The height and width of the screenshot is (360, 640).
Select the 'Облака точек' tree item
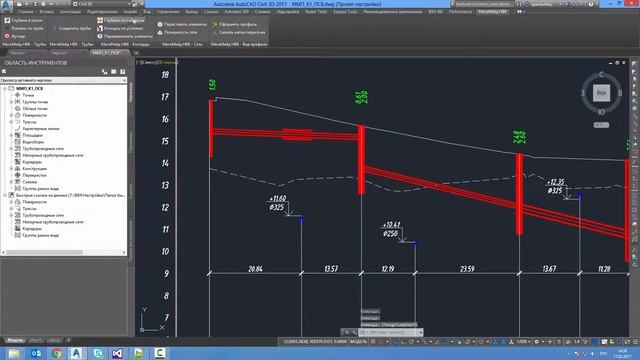pyautogui.click(x=35, y=109)
